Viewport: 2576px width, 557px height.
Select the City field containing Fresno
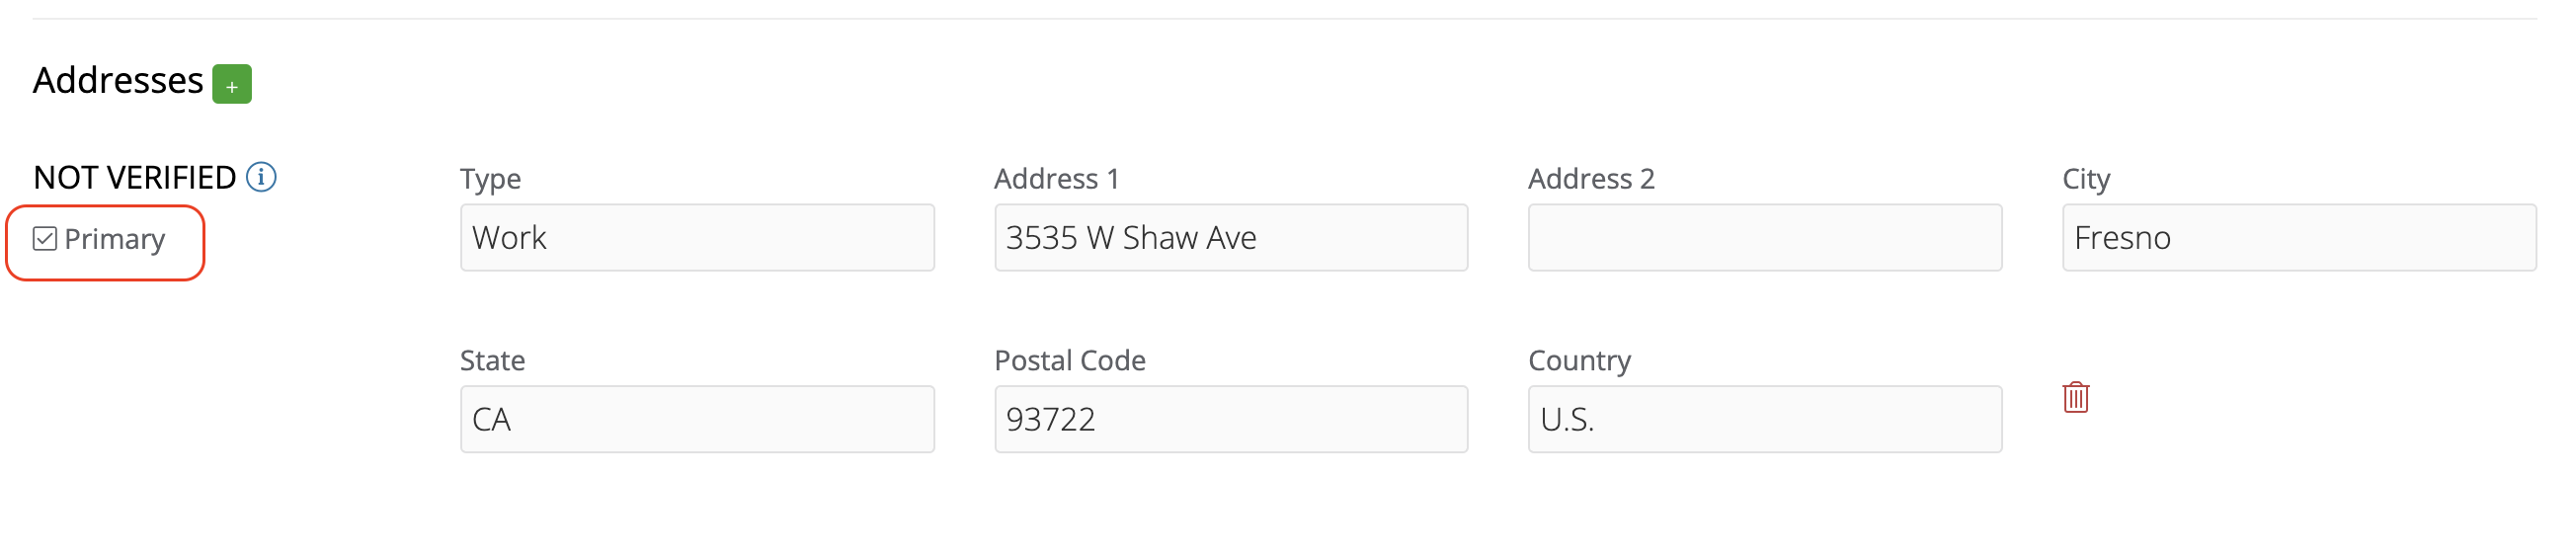coord(2299,238)
